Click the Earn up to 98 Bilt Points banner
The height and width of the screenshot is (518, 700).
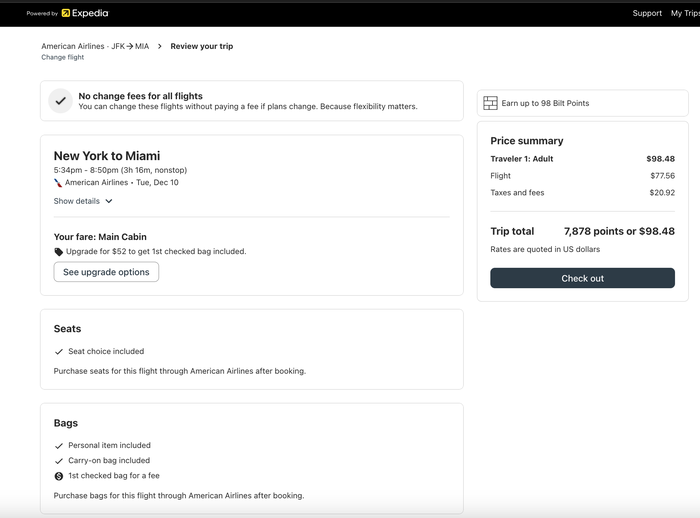click(x=583, y=103)
